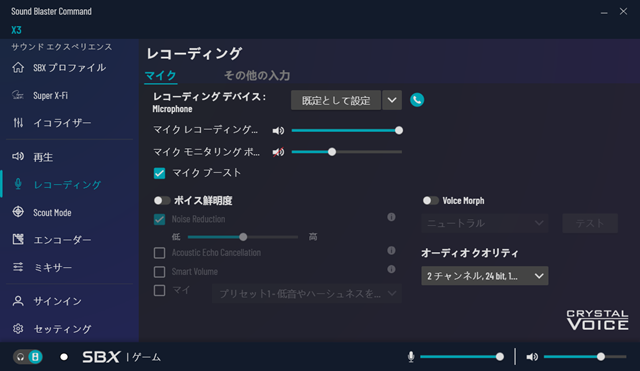Click teal phone communication device icon
The image size is (640, 371).
417,100
